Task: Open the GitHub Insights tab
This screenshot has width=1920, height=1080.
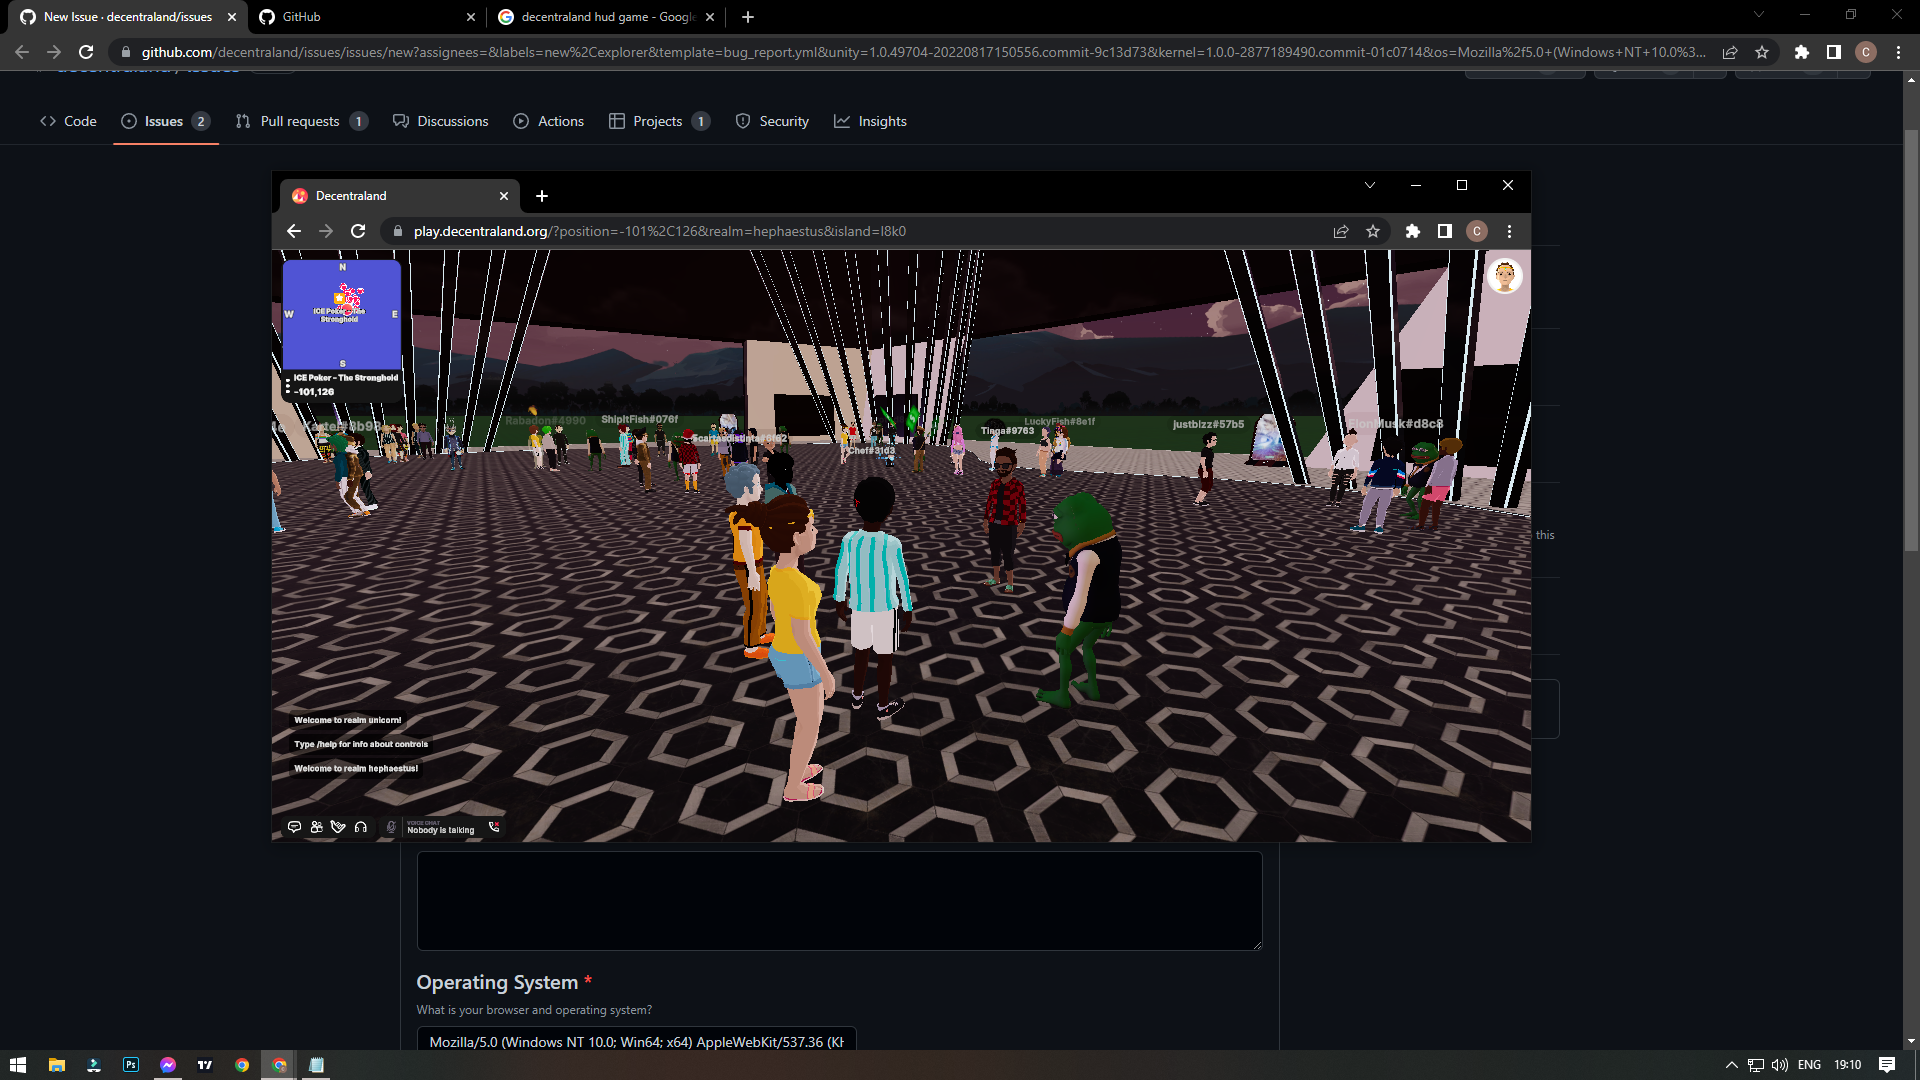Action: (871, 121)
